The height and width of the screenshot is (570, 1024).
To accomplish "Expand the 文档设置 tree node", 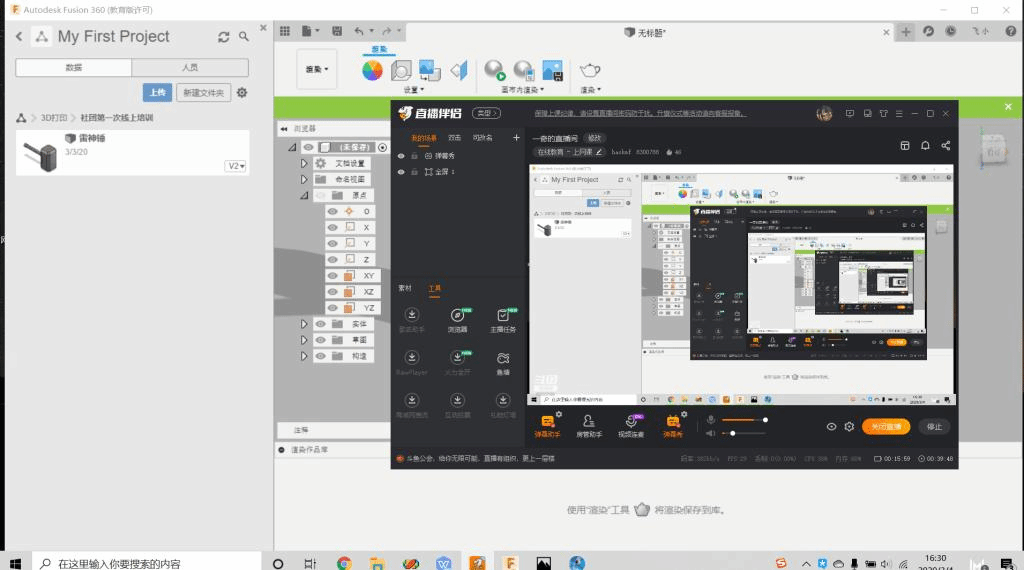I will (305, 163).
